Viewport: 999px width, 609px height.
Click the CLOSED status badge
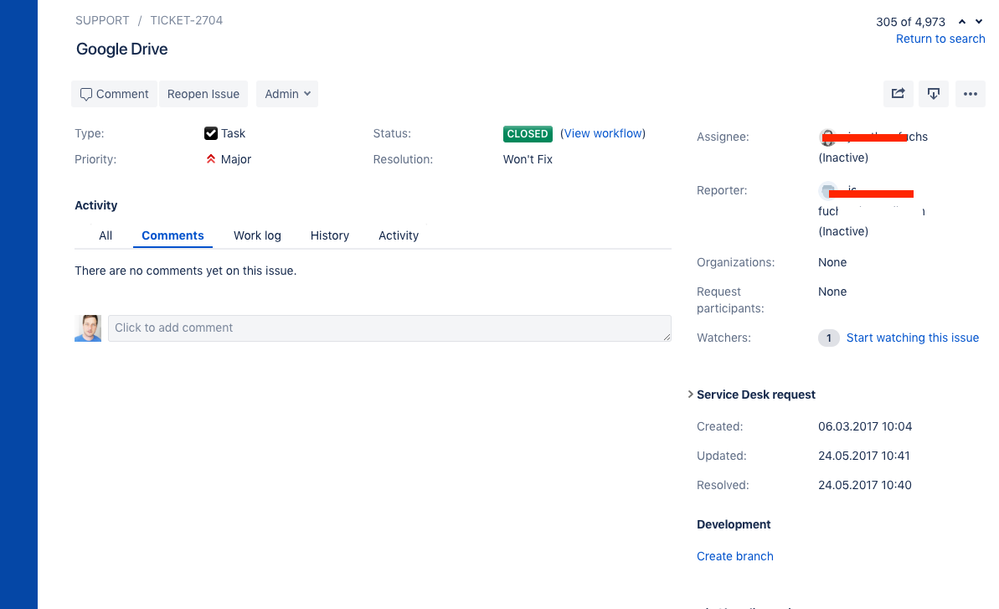(x=528, y=134)
